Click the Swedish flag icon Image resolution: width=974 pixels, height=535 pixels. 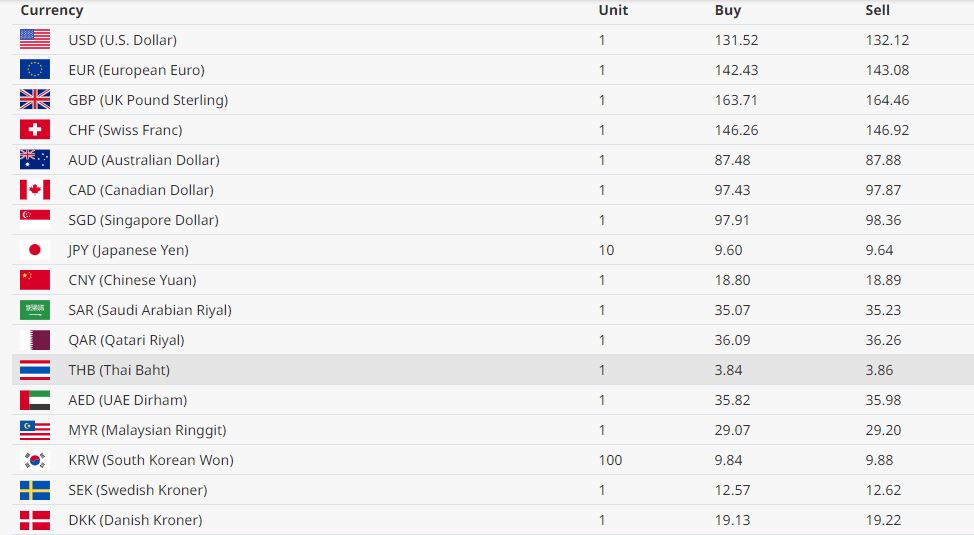(x=35, y=490)
